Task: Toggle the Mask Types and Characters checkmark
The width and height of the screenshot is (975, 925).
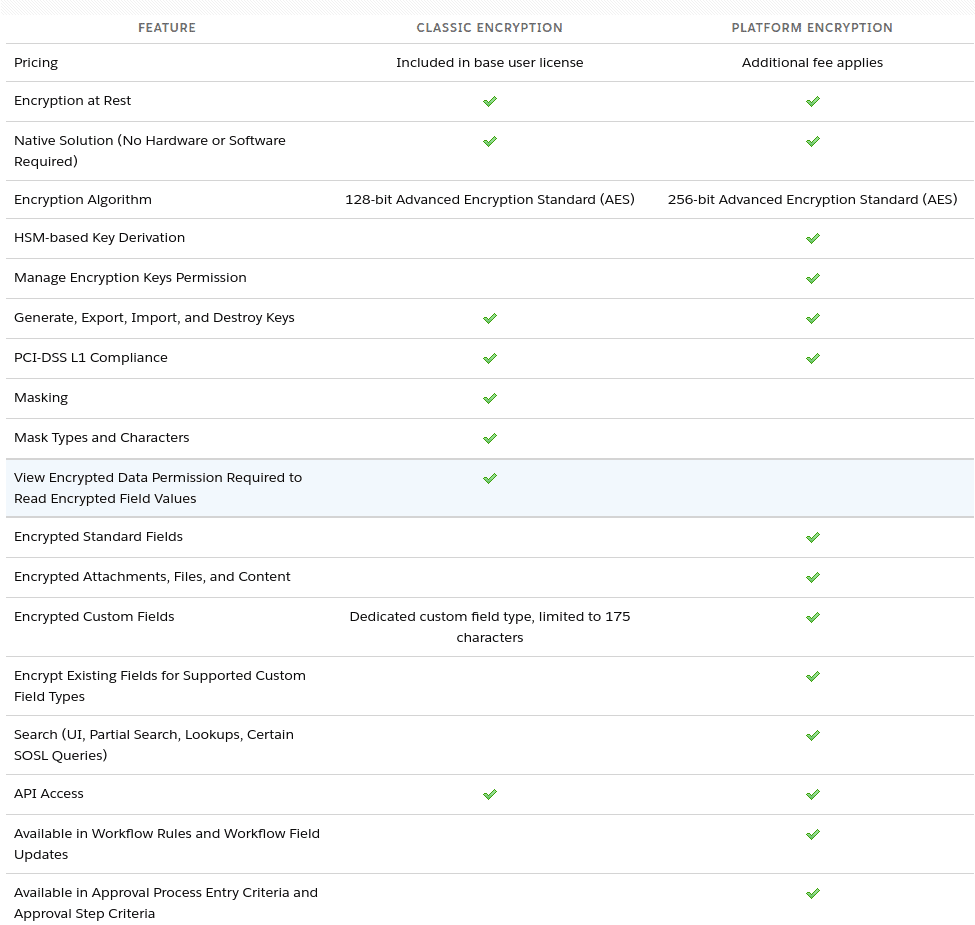Action: click(x=490, y=438)
